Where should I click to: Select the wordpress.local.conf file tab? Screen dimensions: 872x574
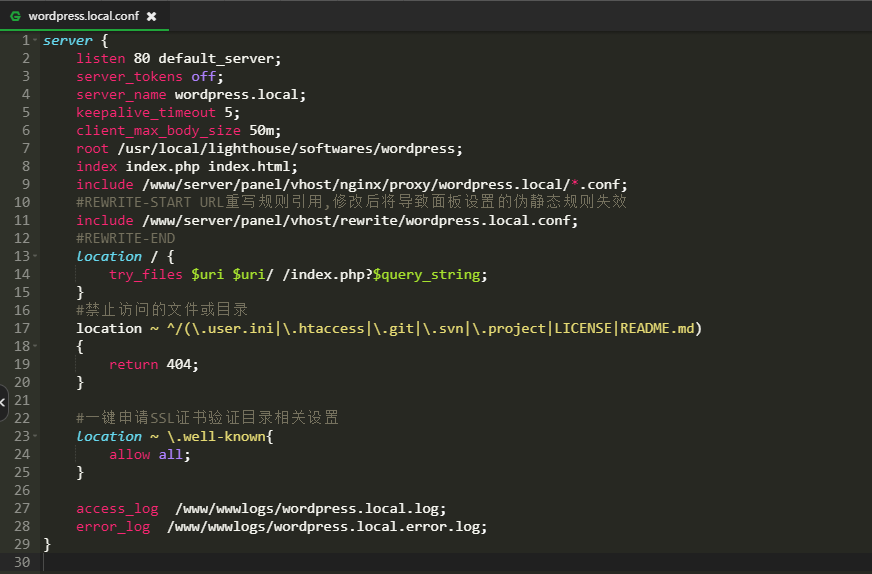84,16
